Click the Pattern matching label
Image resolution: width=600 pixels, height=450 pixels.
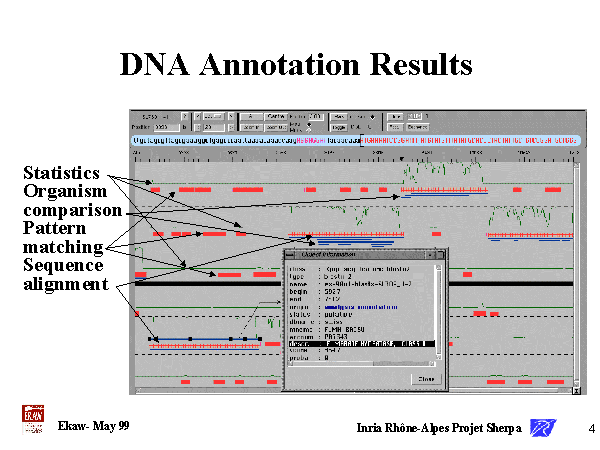pos(62,238)
